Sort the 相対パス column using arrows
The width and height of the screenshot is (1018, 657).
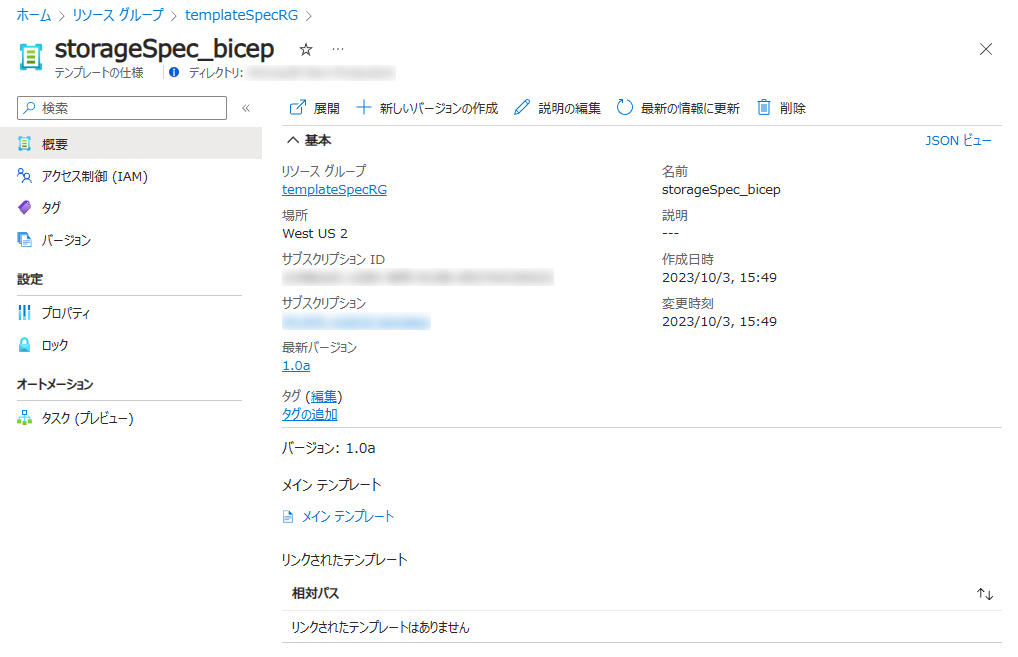(985, 594)
